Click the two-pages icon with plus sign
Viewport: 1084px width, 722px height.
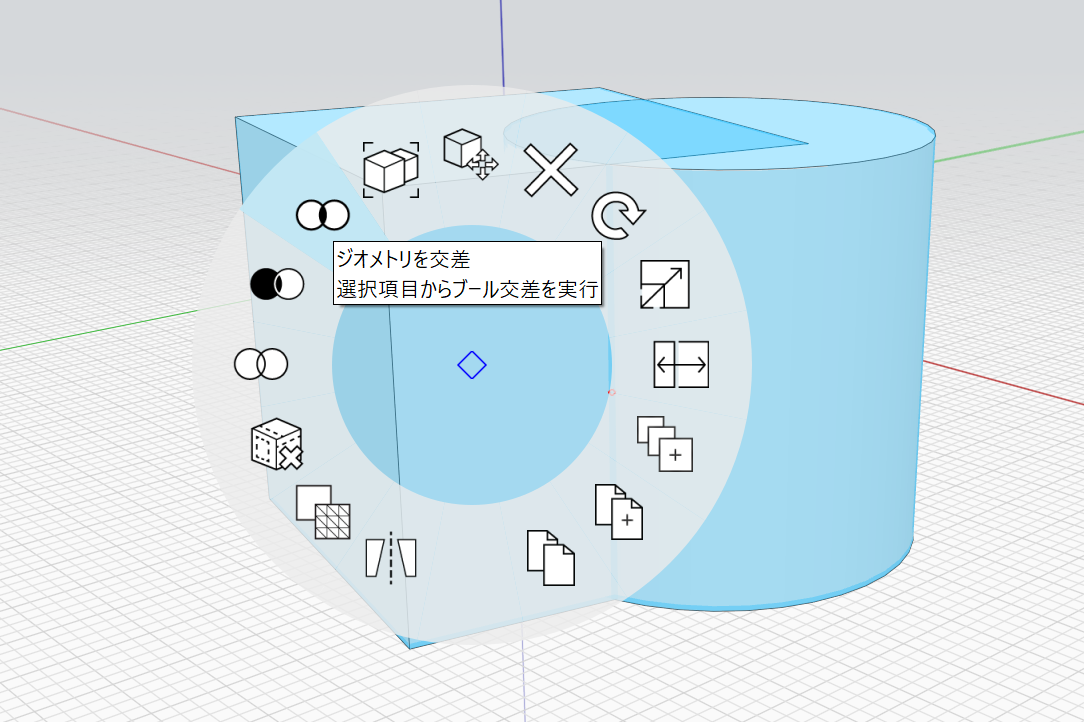pyautogui.click(x=619, y=511)
